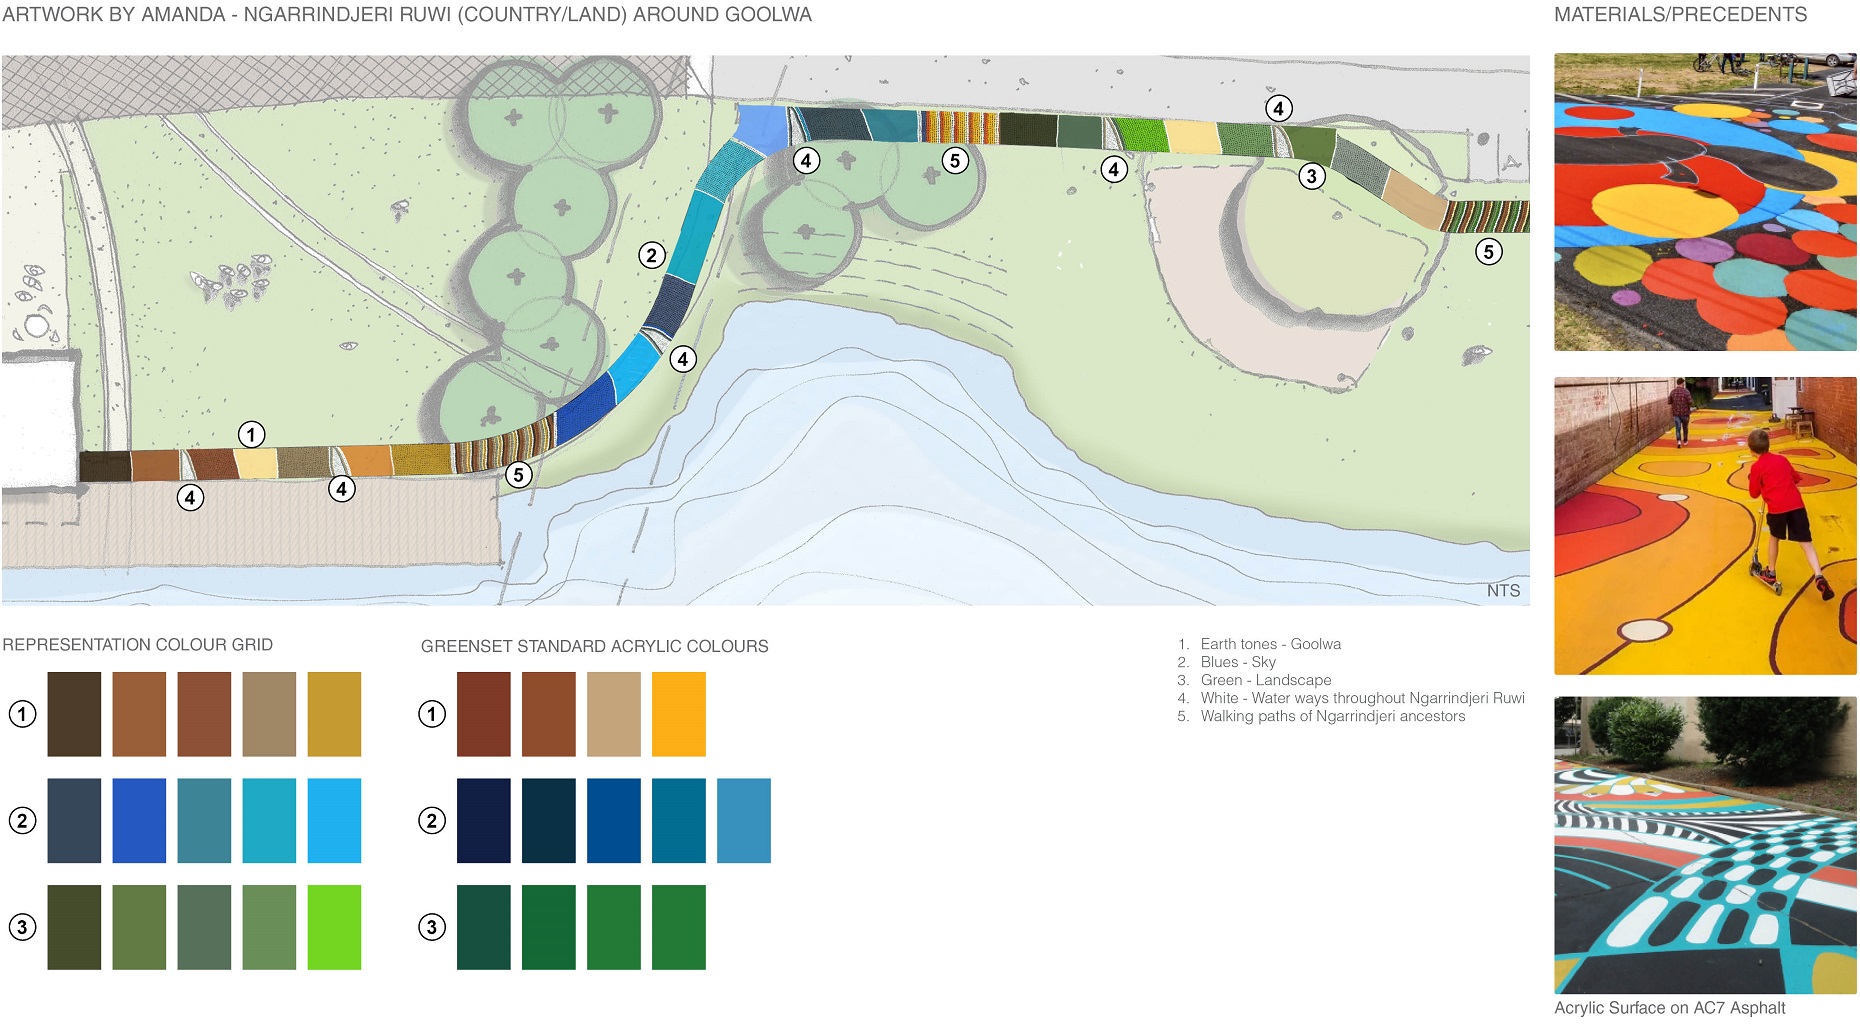Click map marker 3 near the green path
Image resolution: width=1860 pixels, height=1025 pixels.
pyautogui.click(x=1312, y=177)
